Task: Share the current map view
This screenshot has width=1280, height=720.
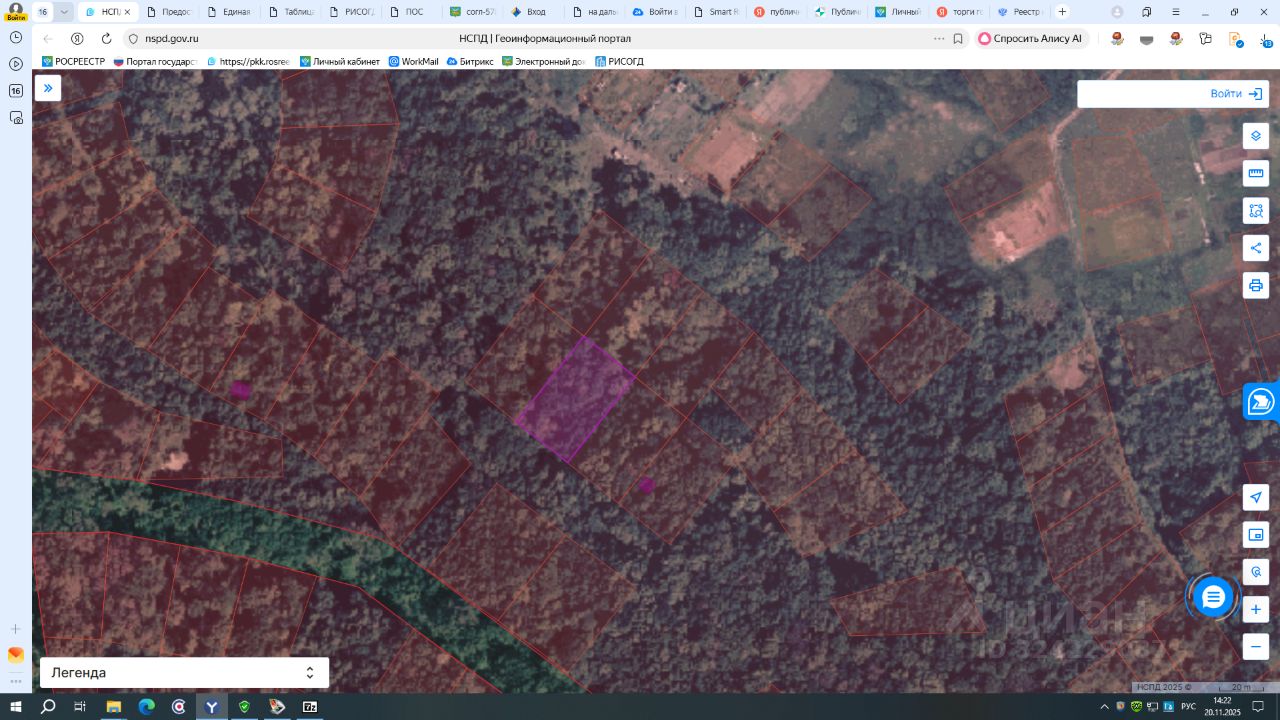Action: tap(1256, 248)
